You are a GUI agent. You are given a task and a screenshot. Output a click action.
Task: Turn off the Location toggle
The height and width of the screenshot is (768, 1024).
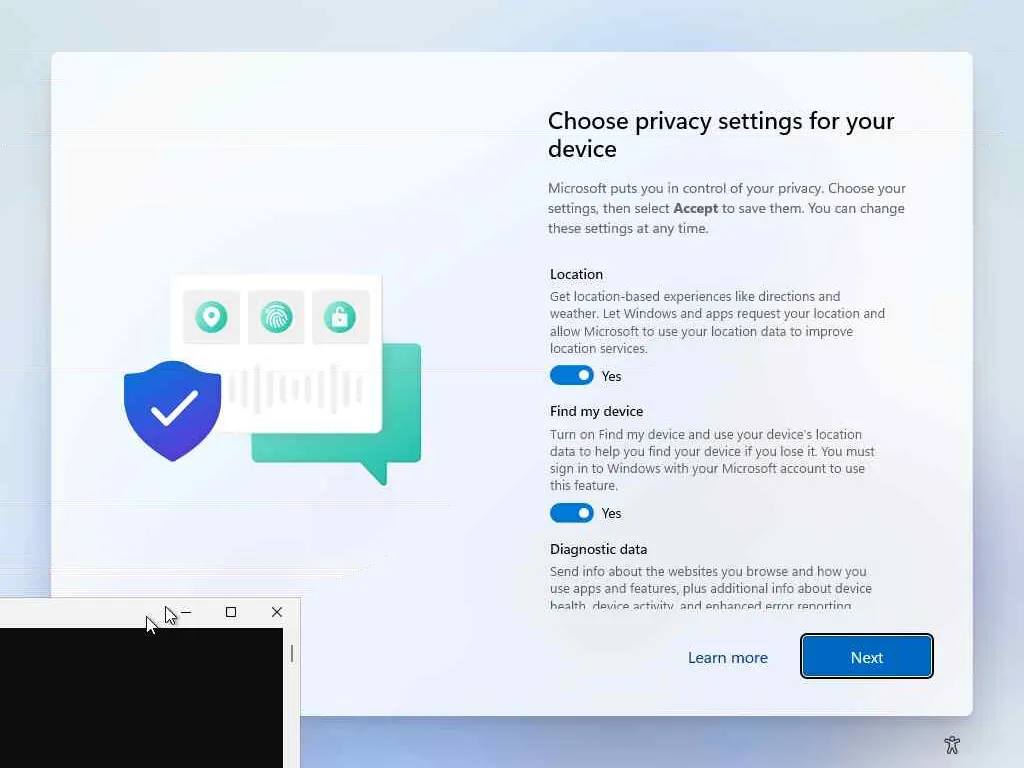[571, 376]
